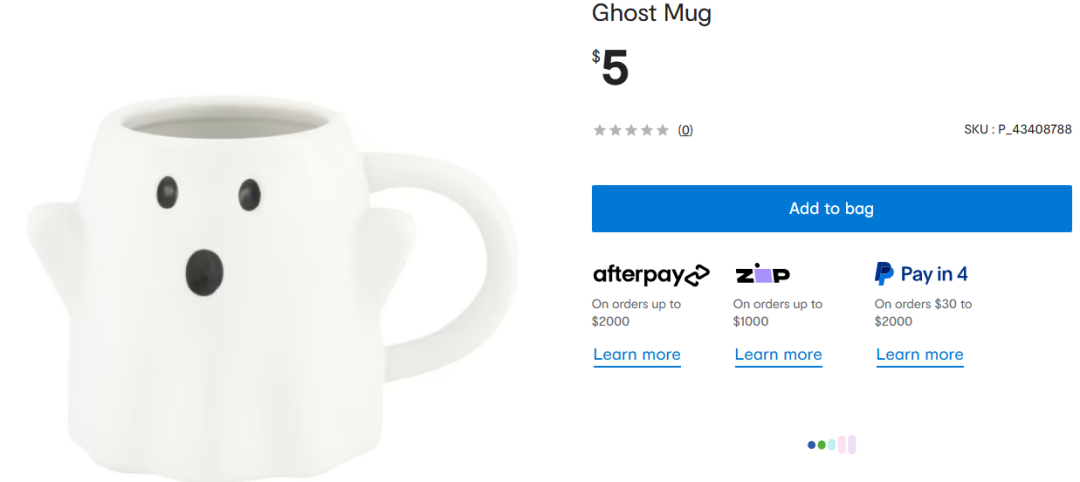Image resolution: width=1080 pixels, height=482 pixels.
Task: Select the third rating star
Action: 631,130
